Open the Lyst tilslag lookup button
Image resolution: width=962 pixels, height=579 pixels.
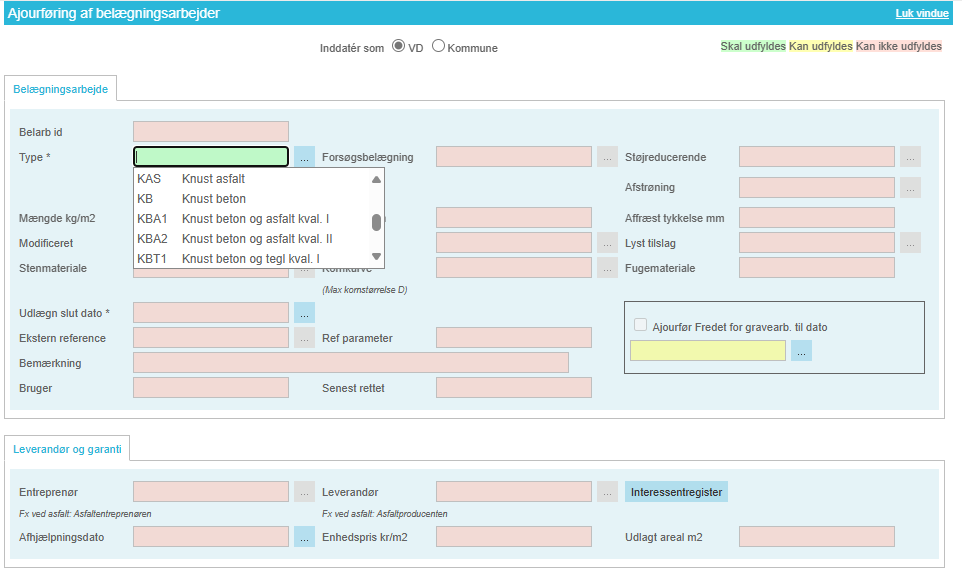coord(910,243)
